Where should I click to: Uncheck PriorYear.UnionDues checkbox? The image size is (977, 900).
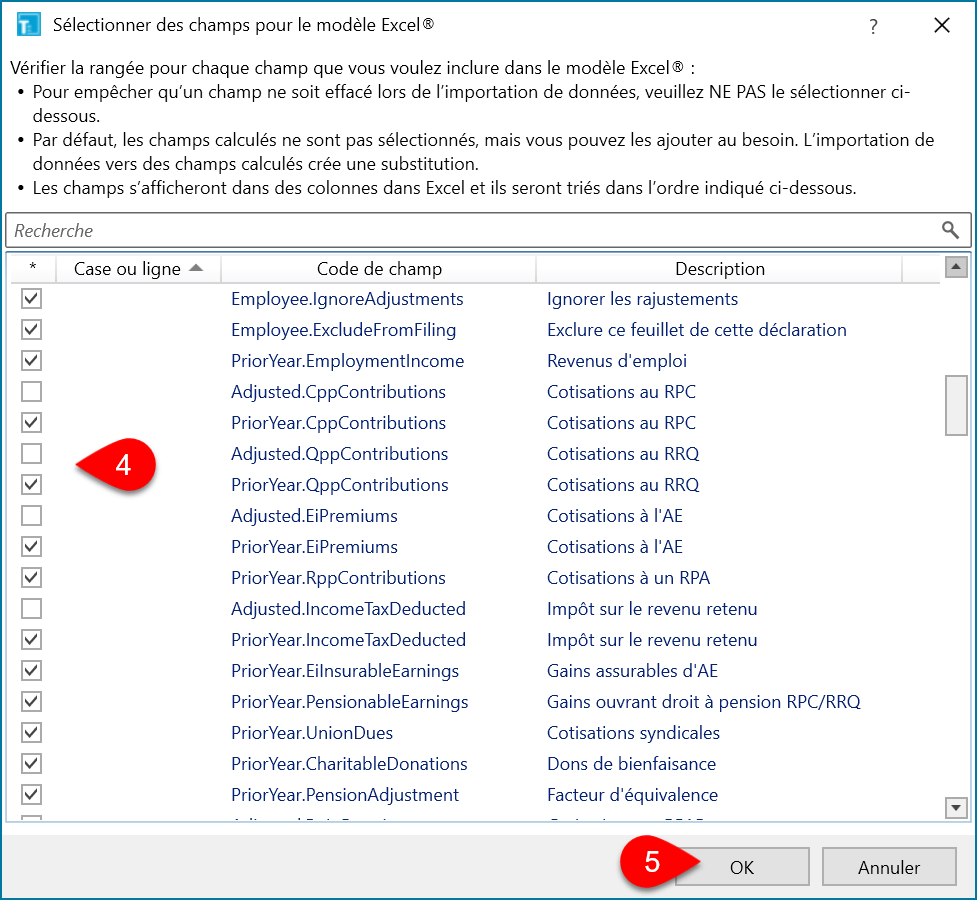click(x=31, y=732)
